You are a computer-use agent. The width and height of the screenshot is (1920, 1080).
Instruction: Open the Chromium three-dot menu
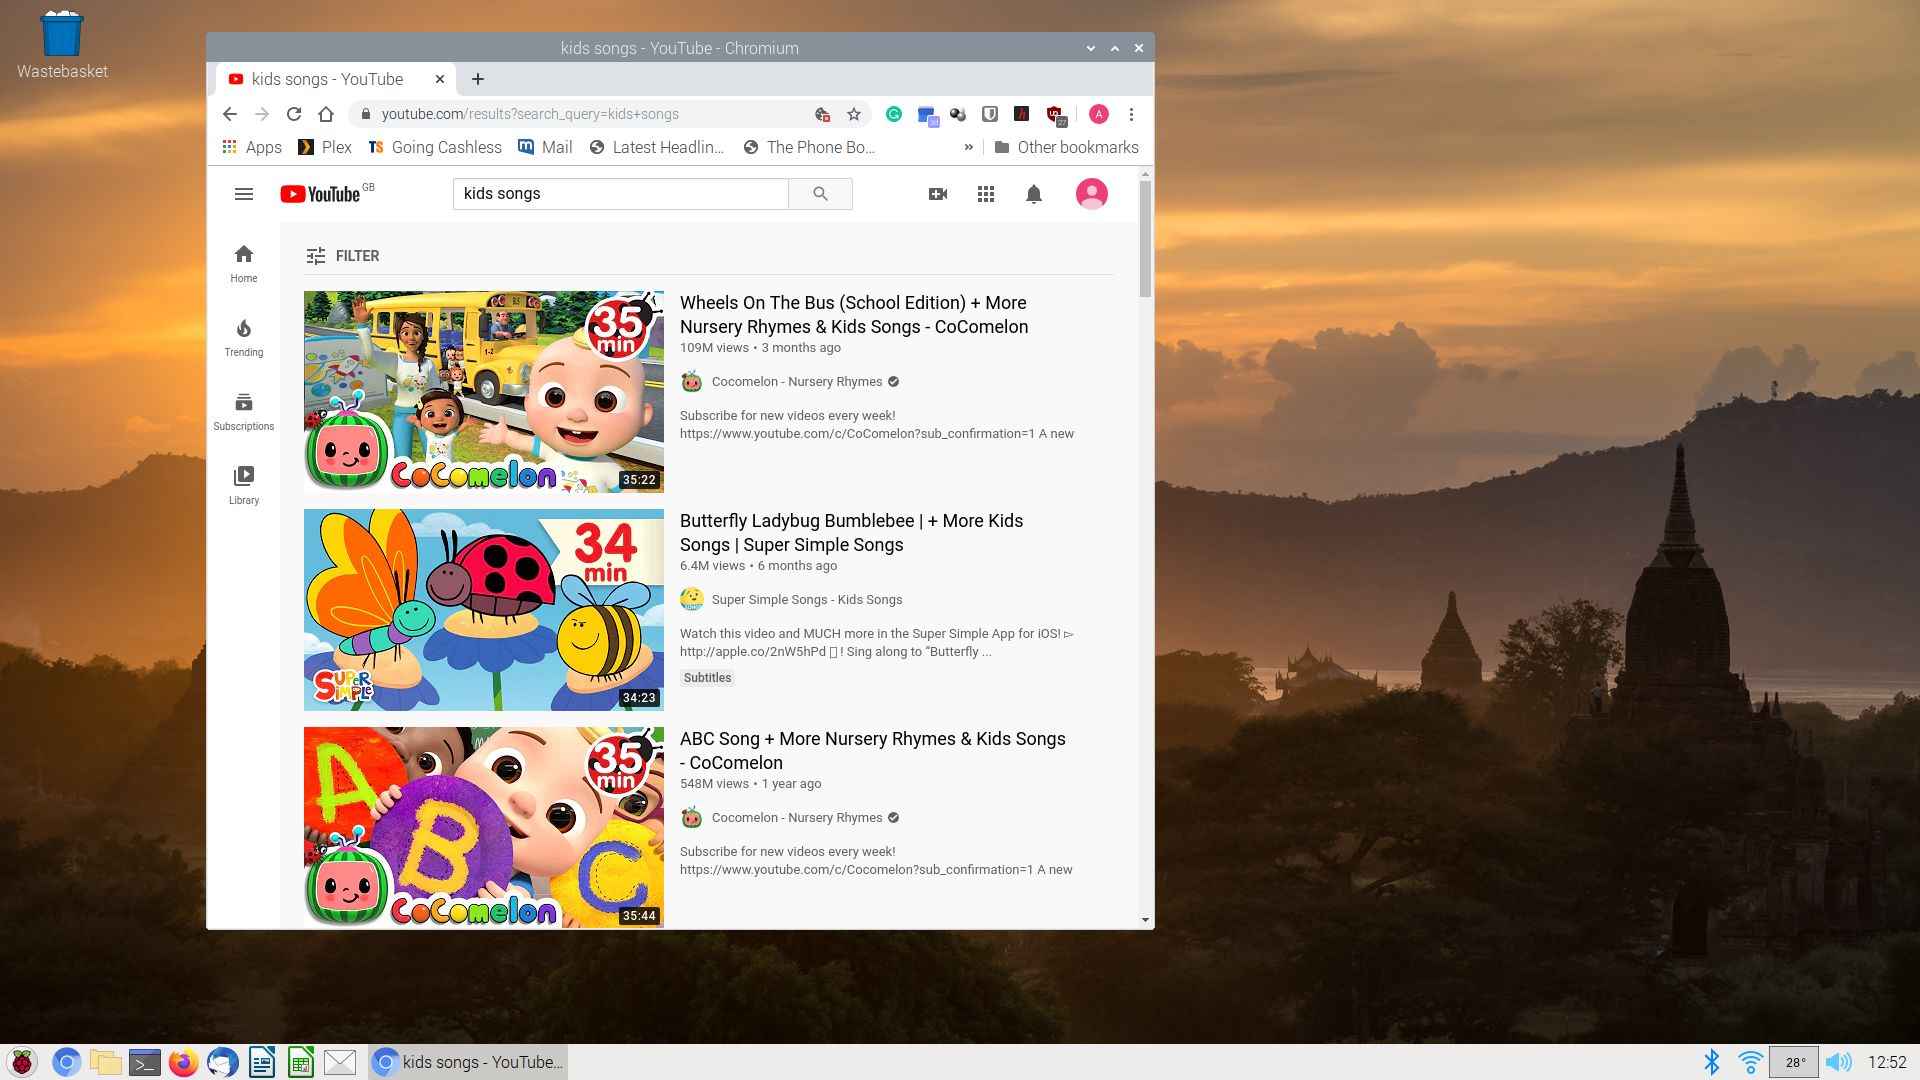pos(1131,114)
